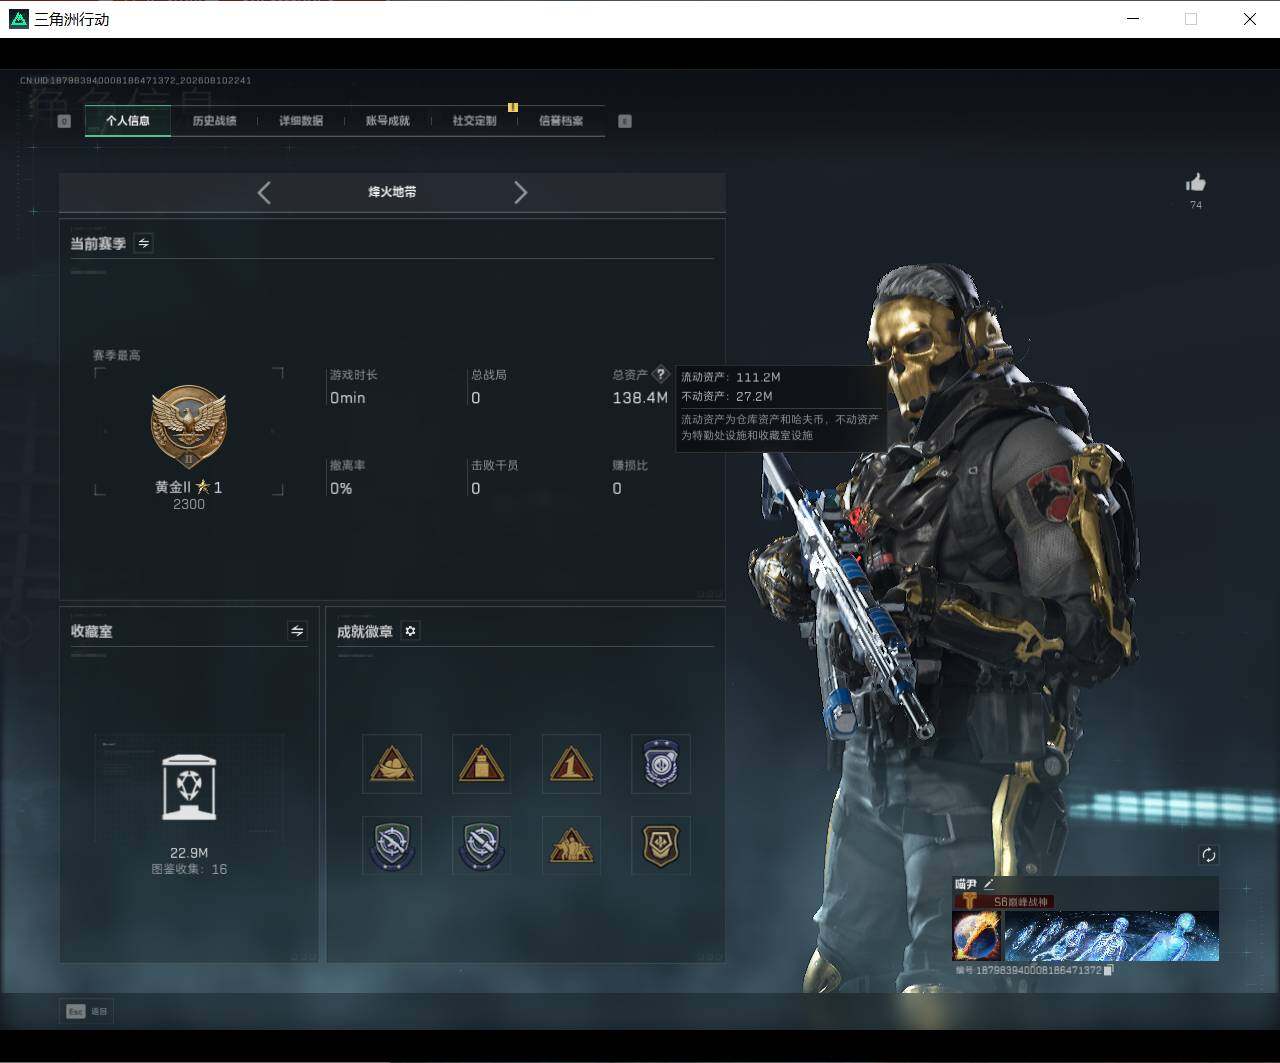This screenshot has width=1280, height=1063.
Task: Select the silver-blue shield badge in top row
Action: coord(660,764)
